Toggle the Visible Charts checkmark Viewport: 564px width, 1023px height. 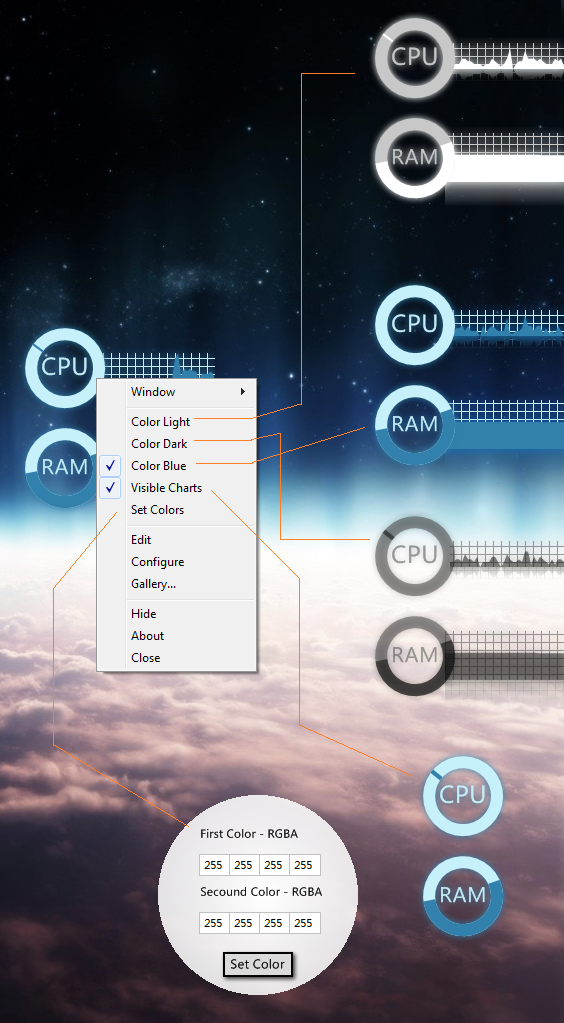[x=110, y=488]
